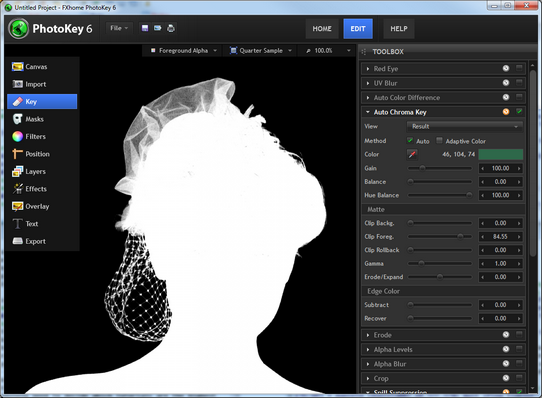This screenshot has height=398, width=542.
Task: Enable the Red Eye filter checkbox
Action: coord(519,68)
